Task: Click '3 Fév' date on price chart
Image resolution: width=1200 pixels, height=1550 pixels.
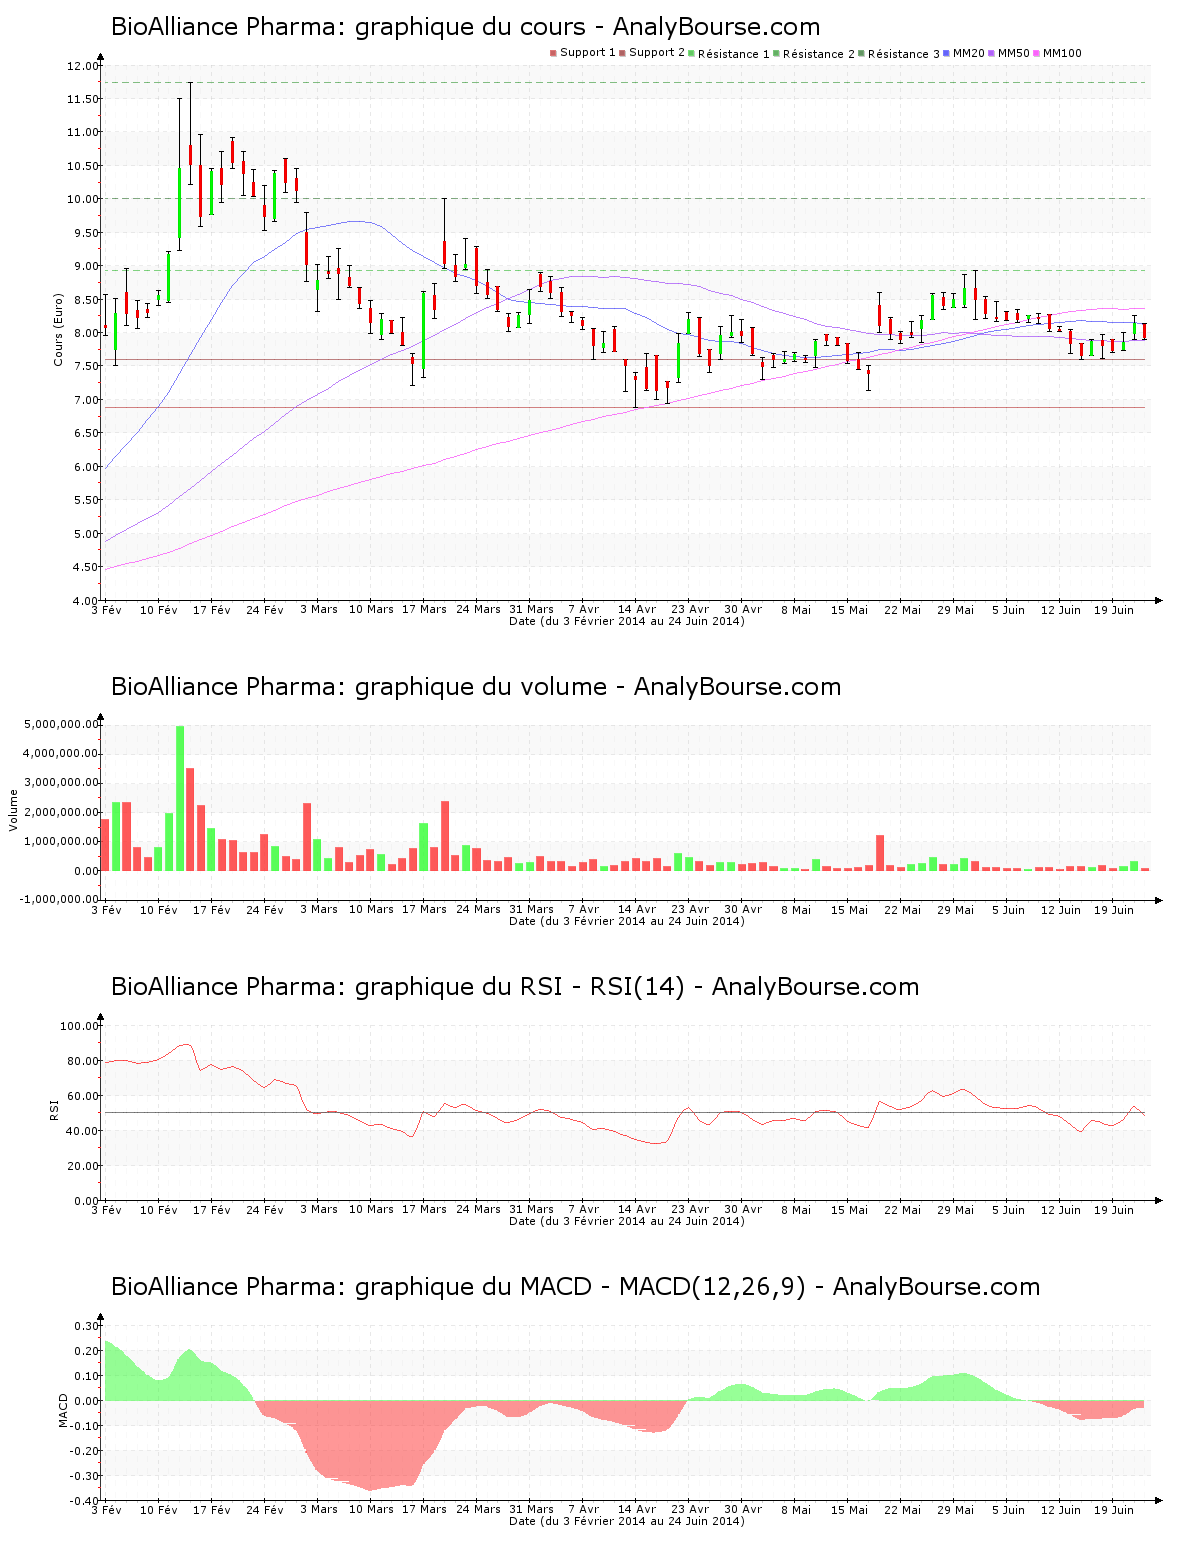Action: click(x=106, y=610)
